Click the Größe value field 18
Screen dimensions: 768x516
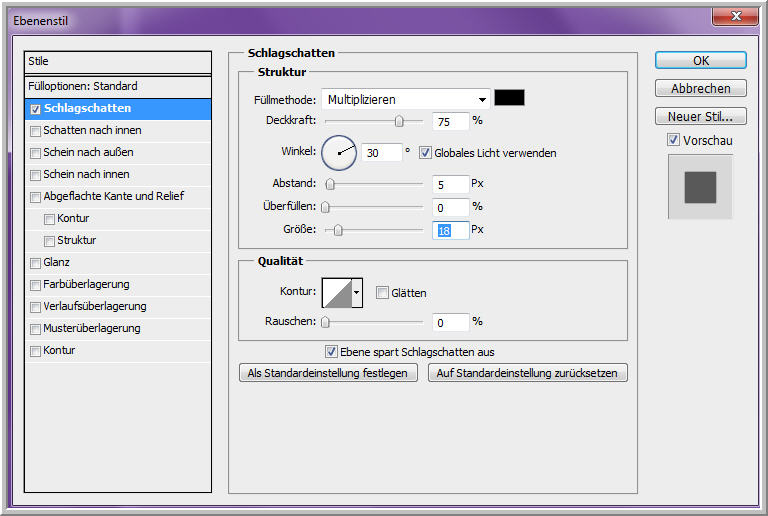click(451, 230)
